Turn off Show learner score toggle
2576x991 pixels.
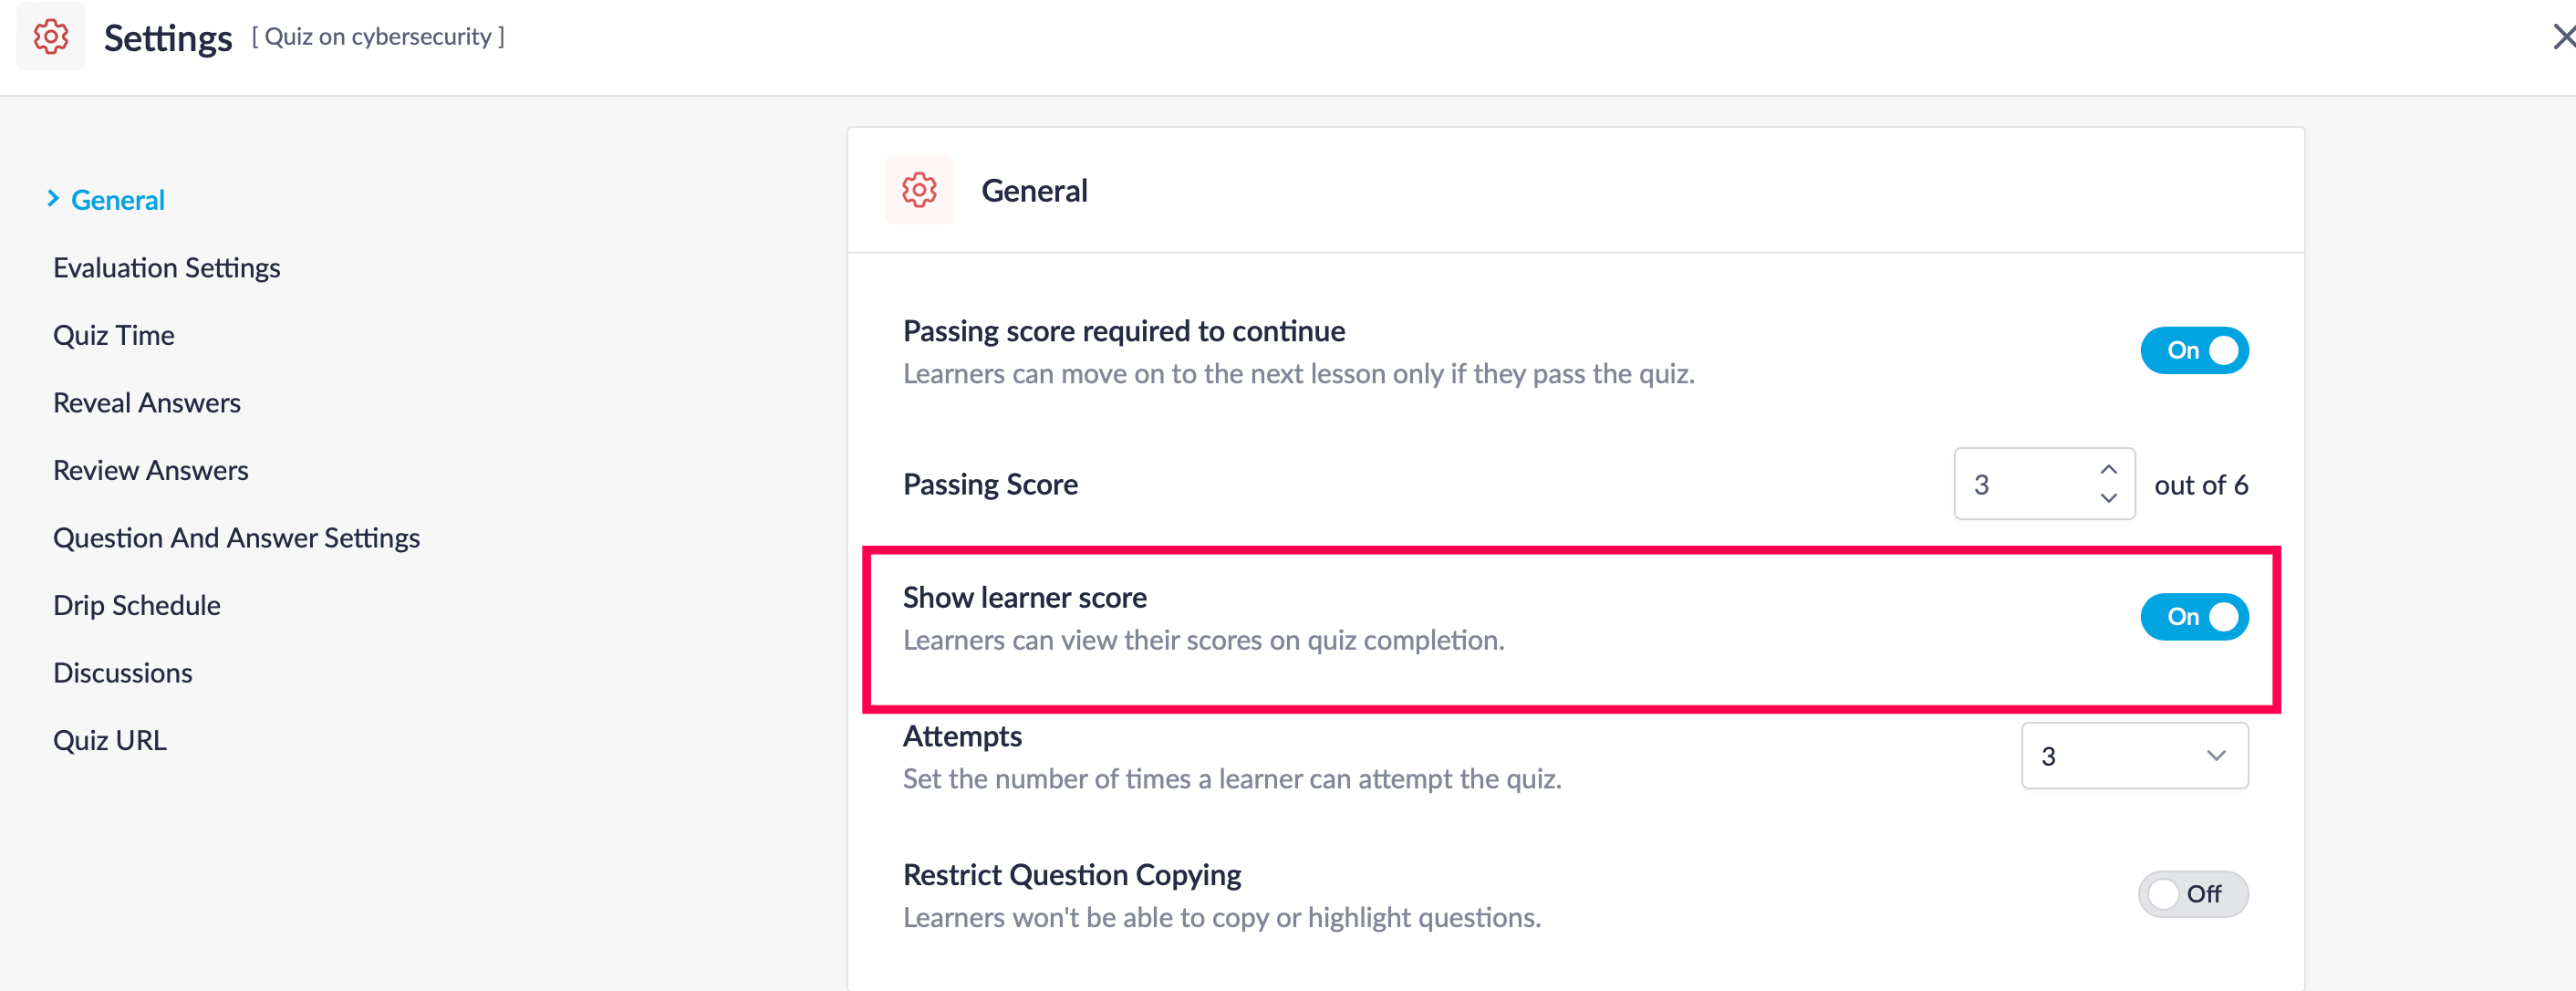pos(2194,617)
